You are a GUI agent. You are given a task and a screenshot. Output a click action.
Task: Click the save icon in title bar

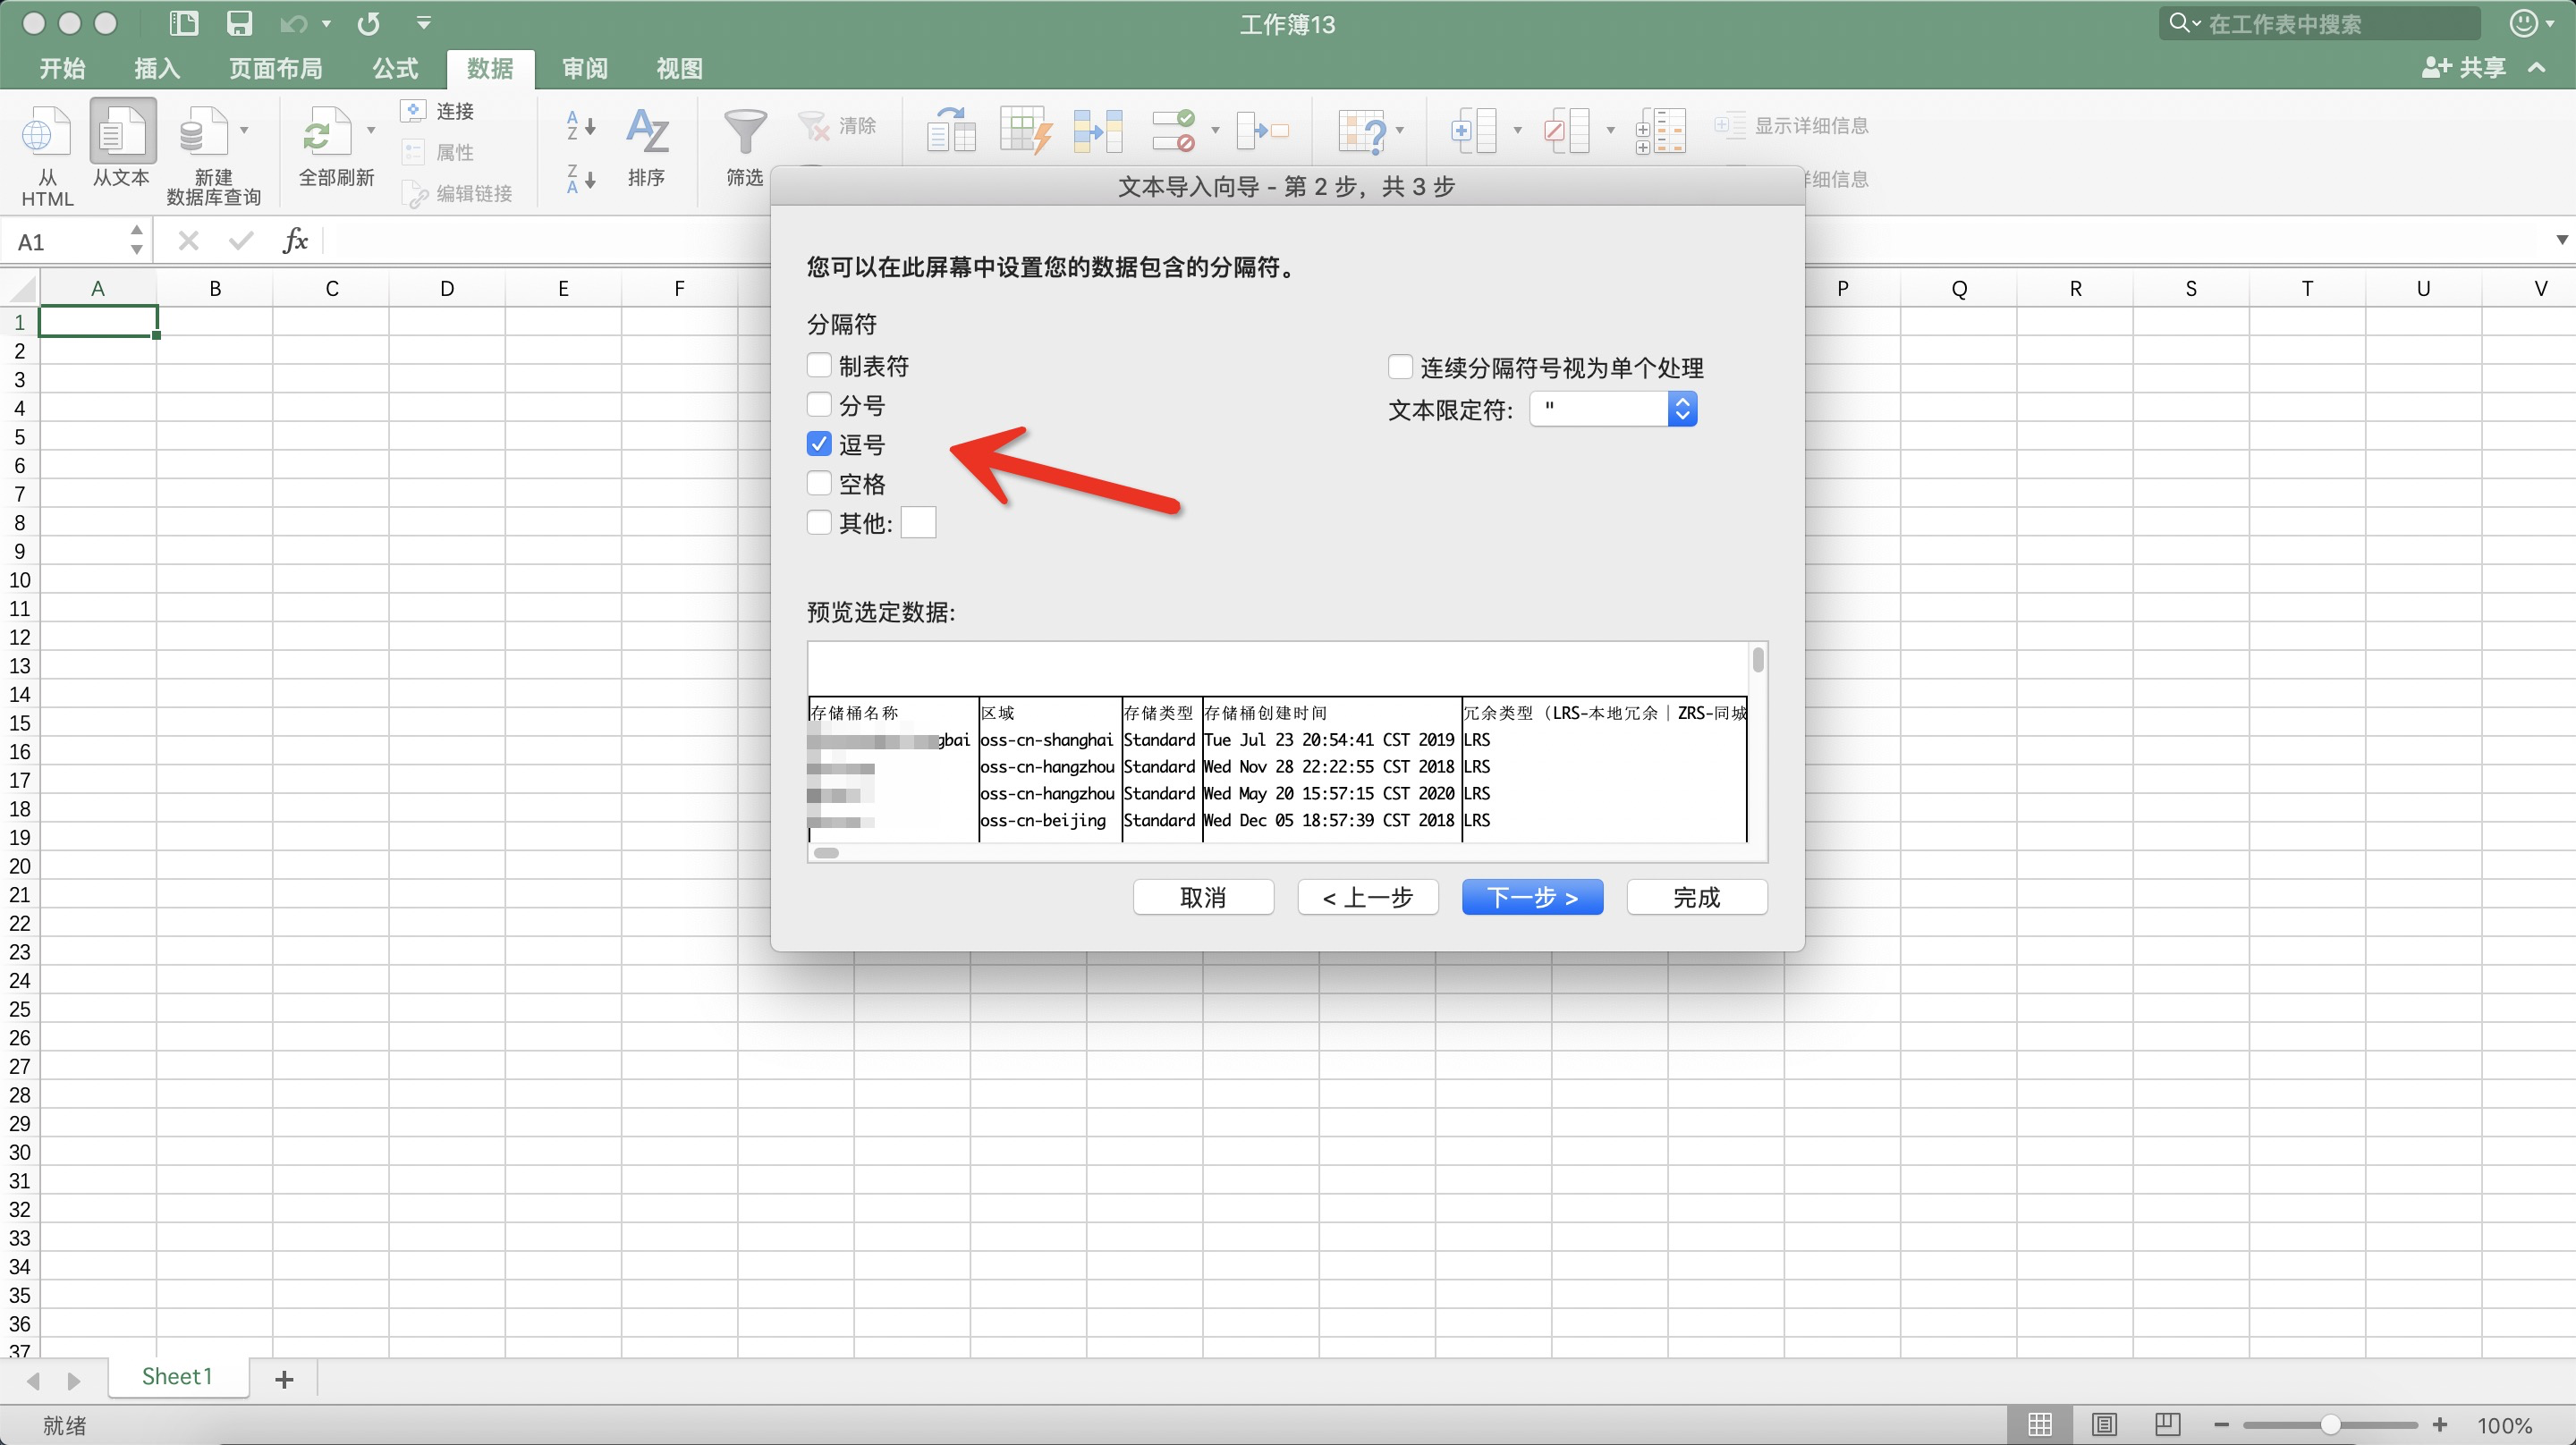[x=239, y=23]
